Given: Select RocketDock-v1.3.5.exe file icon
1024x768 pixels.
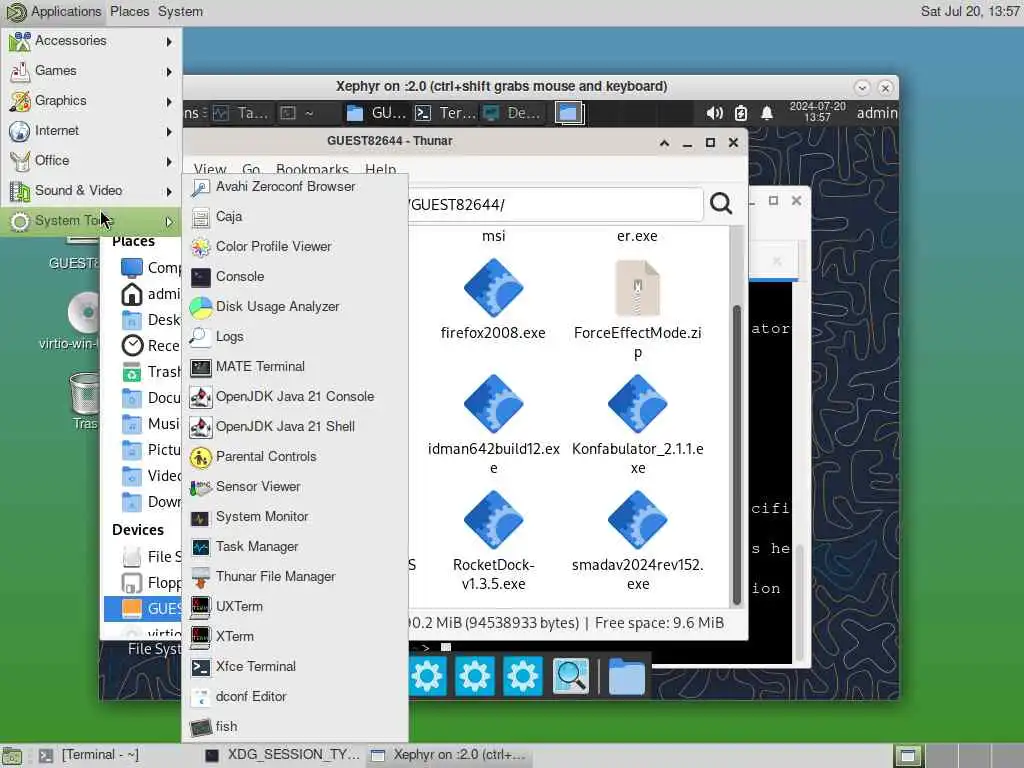Looking at the screenshot, I should point(493,520).
